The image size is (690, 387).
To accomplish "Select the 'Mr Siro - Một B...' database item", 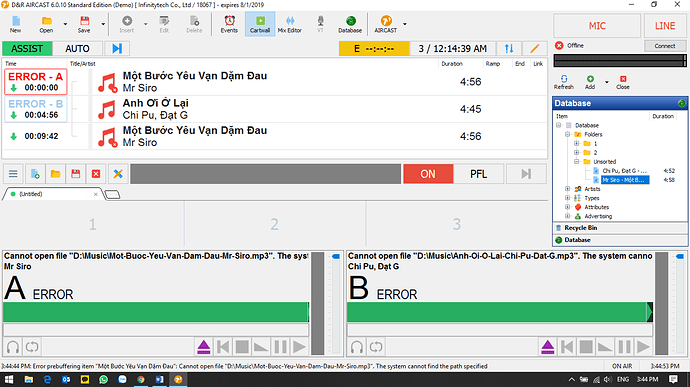I will pos(624,180).
